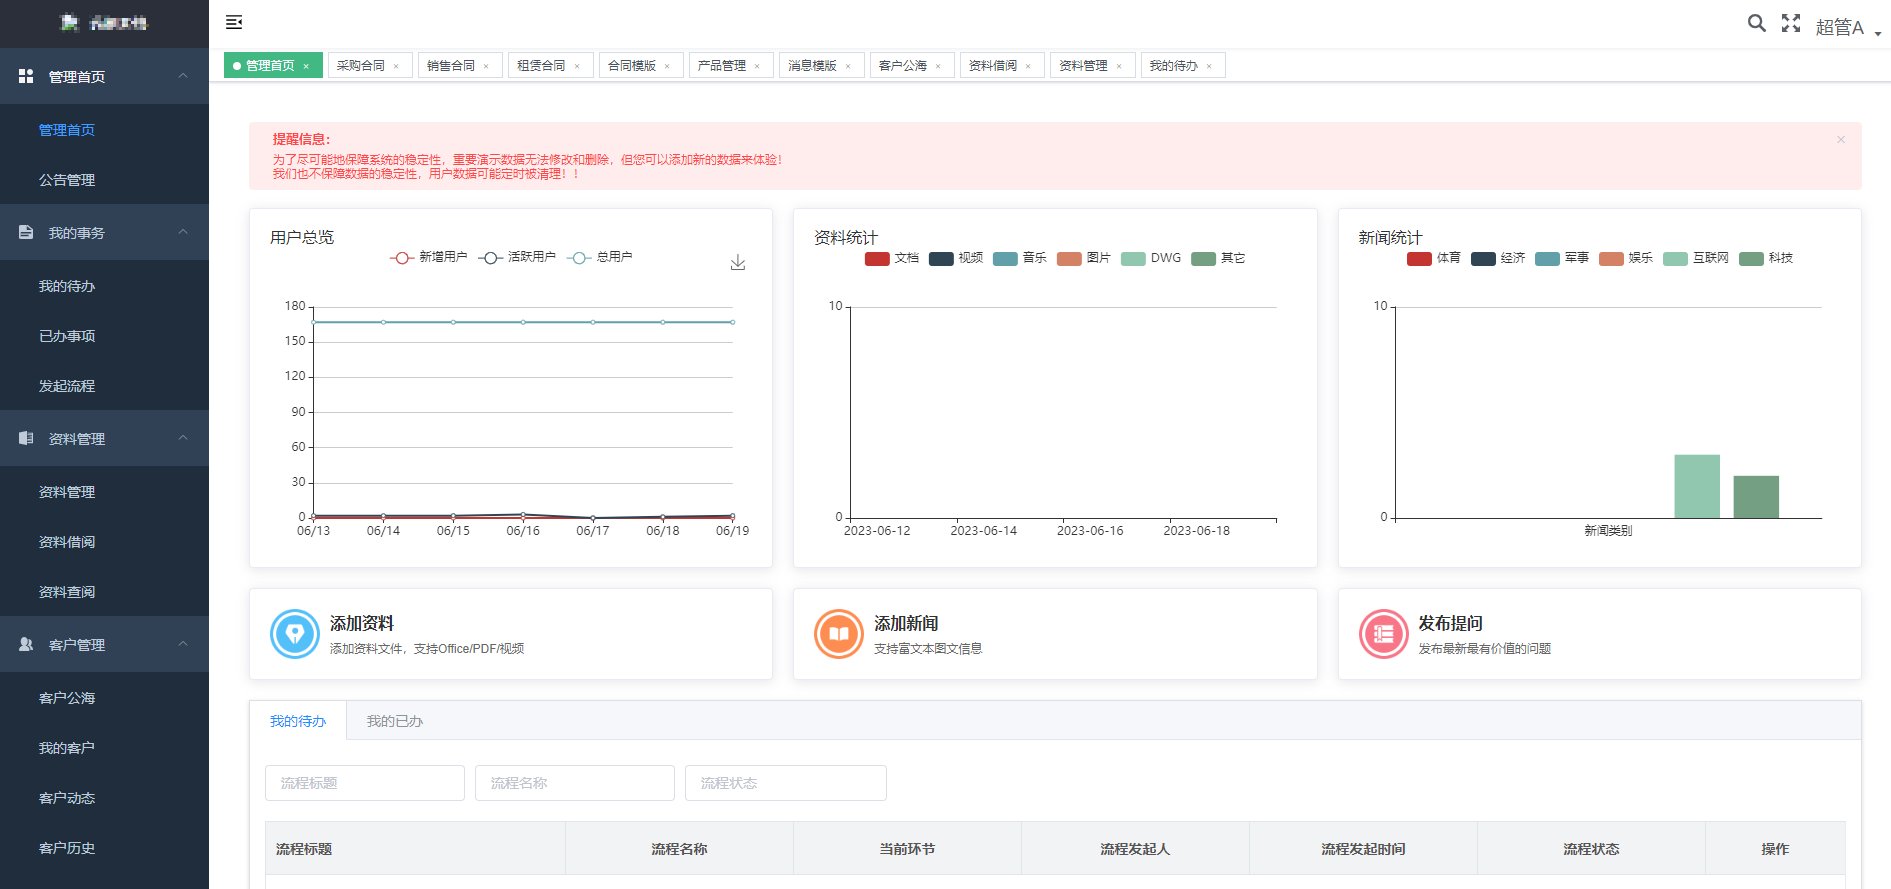Focus the 流程名称 filter input

coord(575,783)
